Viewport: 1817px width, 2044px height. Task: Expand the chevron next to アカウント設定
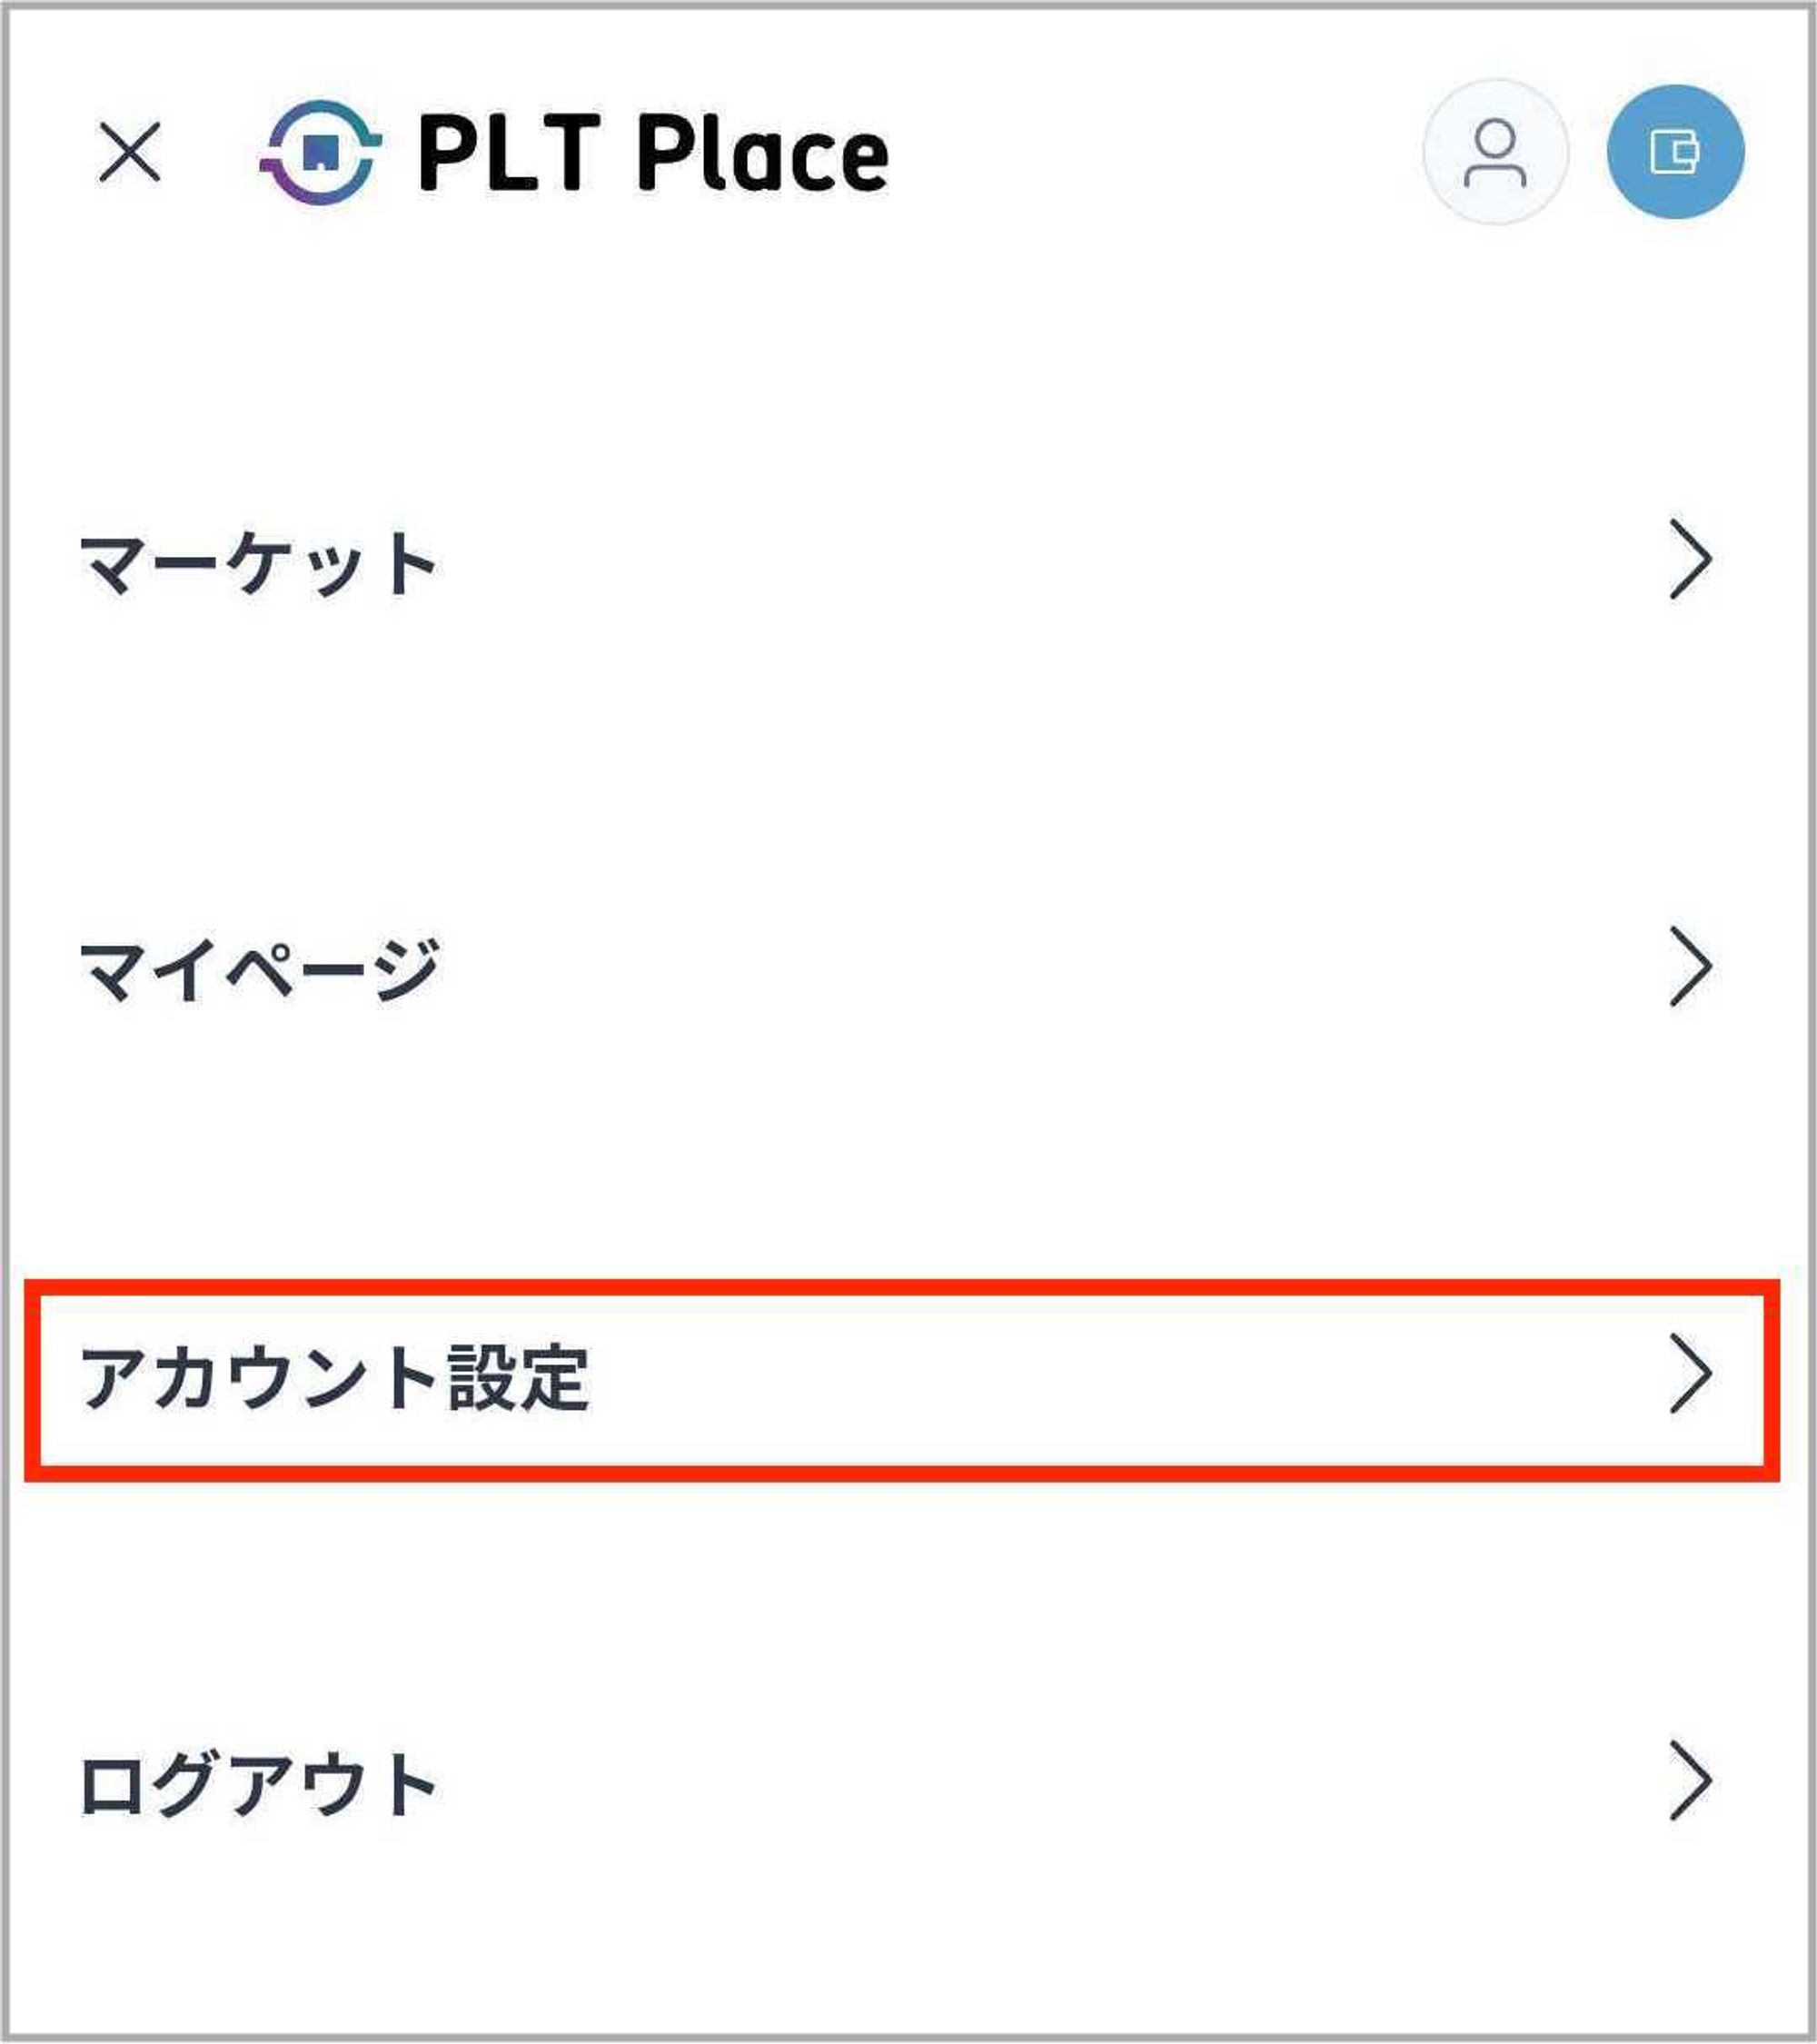coord(1690,1374)
